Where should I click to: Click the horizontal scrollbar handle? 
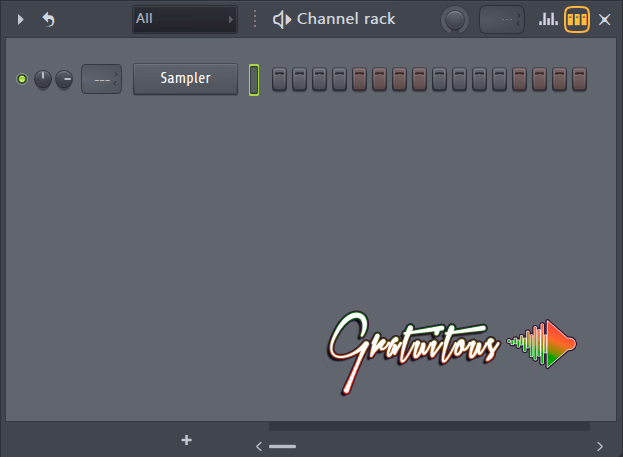pyautogui.click(x=282, y=446)
